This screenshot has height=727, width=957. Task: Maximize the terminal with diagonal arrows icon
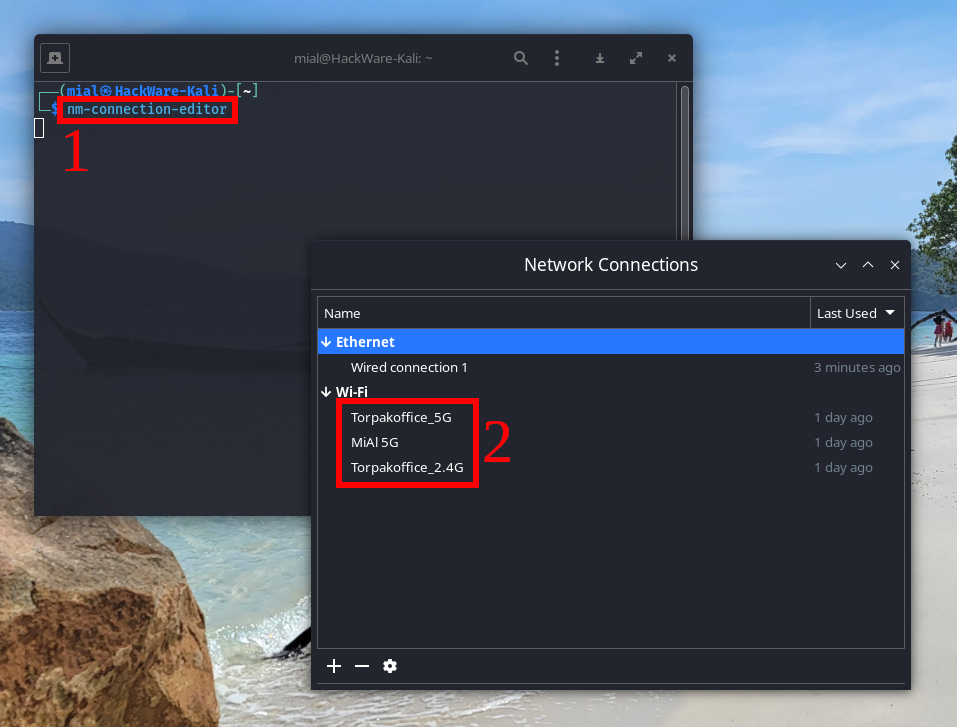coord(636,58)
